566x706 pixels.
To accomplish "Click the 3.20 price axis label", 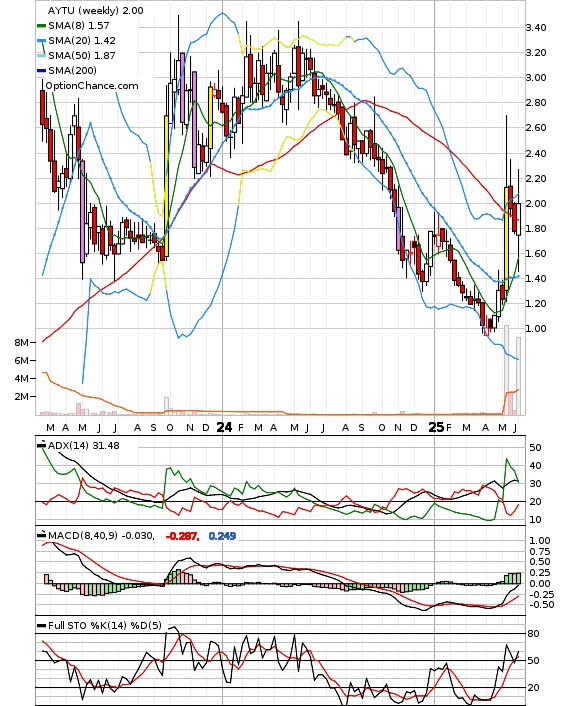I will click(x=536, y=53).
